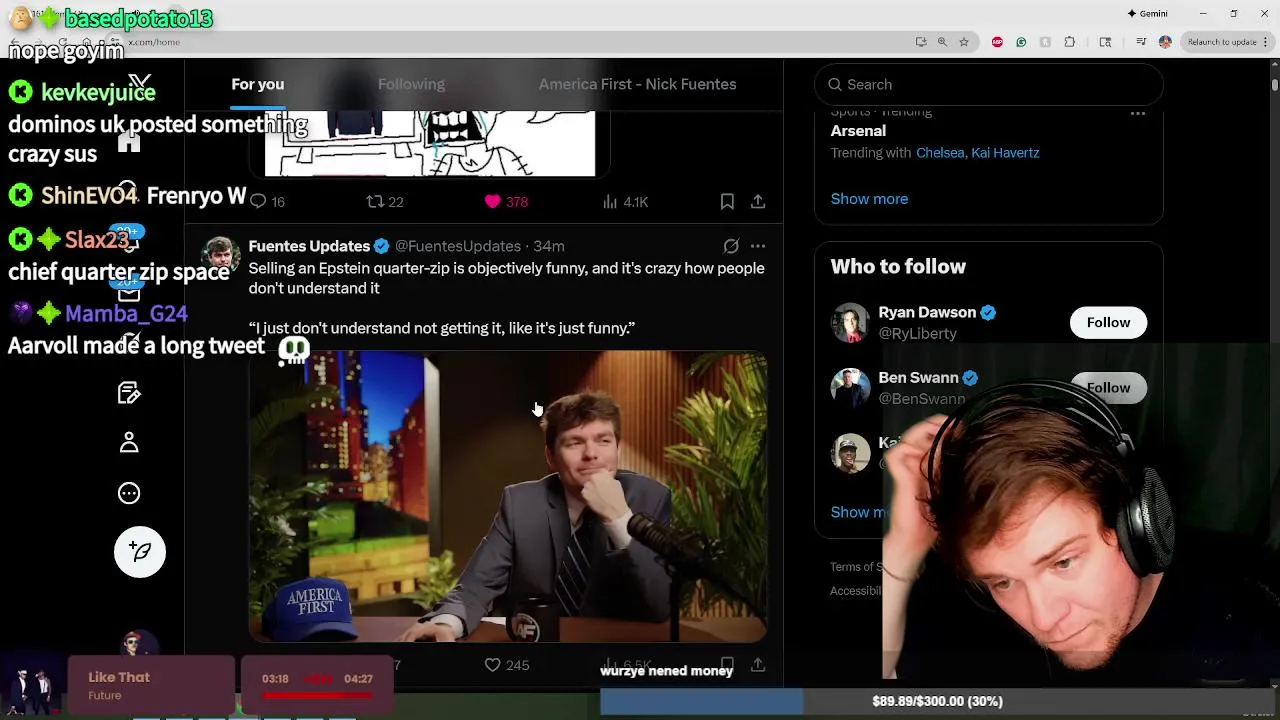The image size is (1280, 720).
Task: Open the Articles icon in X sidebar
Action: (129, 392)
